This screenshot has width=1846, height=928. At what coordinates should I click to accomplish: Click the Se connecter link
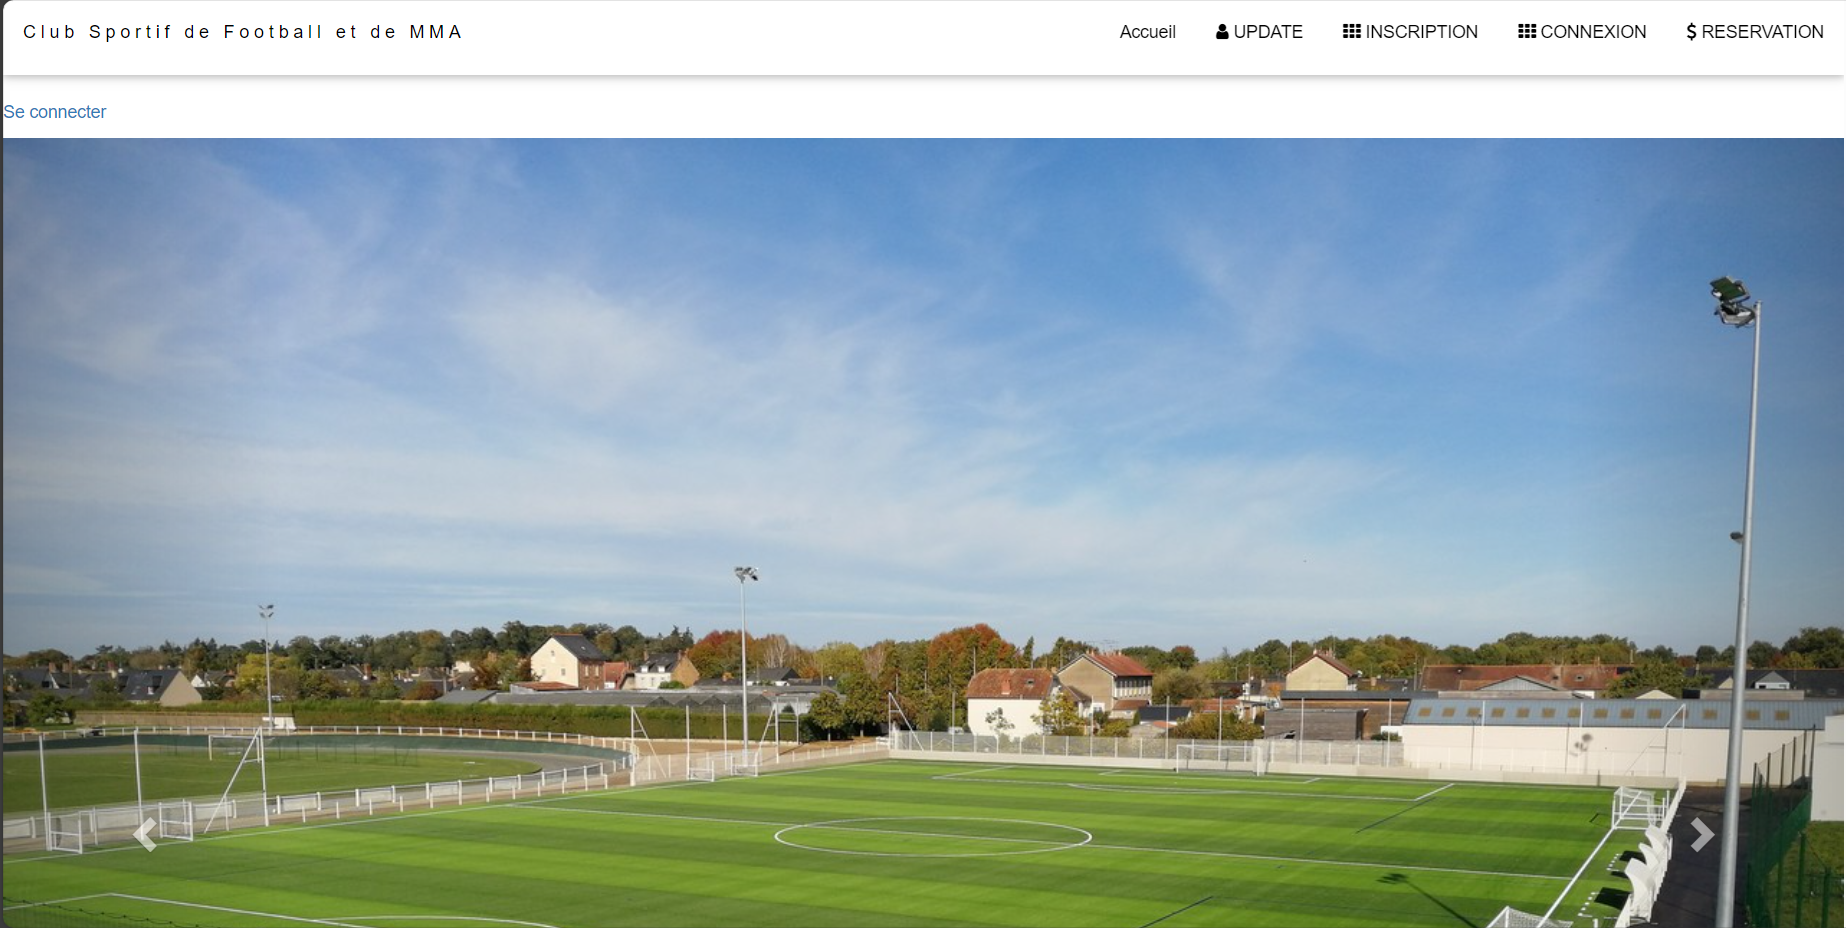pyautogui.click(x=55, y=112)
